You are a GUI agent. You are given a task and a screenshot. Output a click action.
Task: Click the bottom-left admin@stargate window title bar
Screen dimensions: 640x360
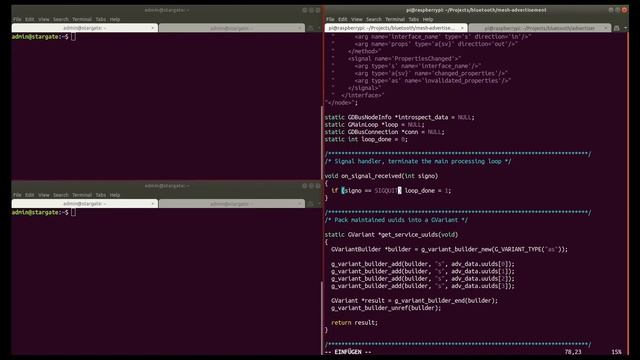[167, 186]
